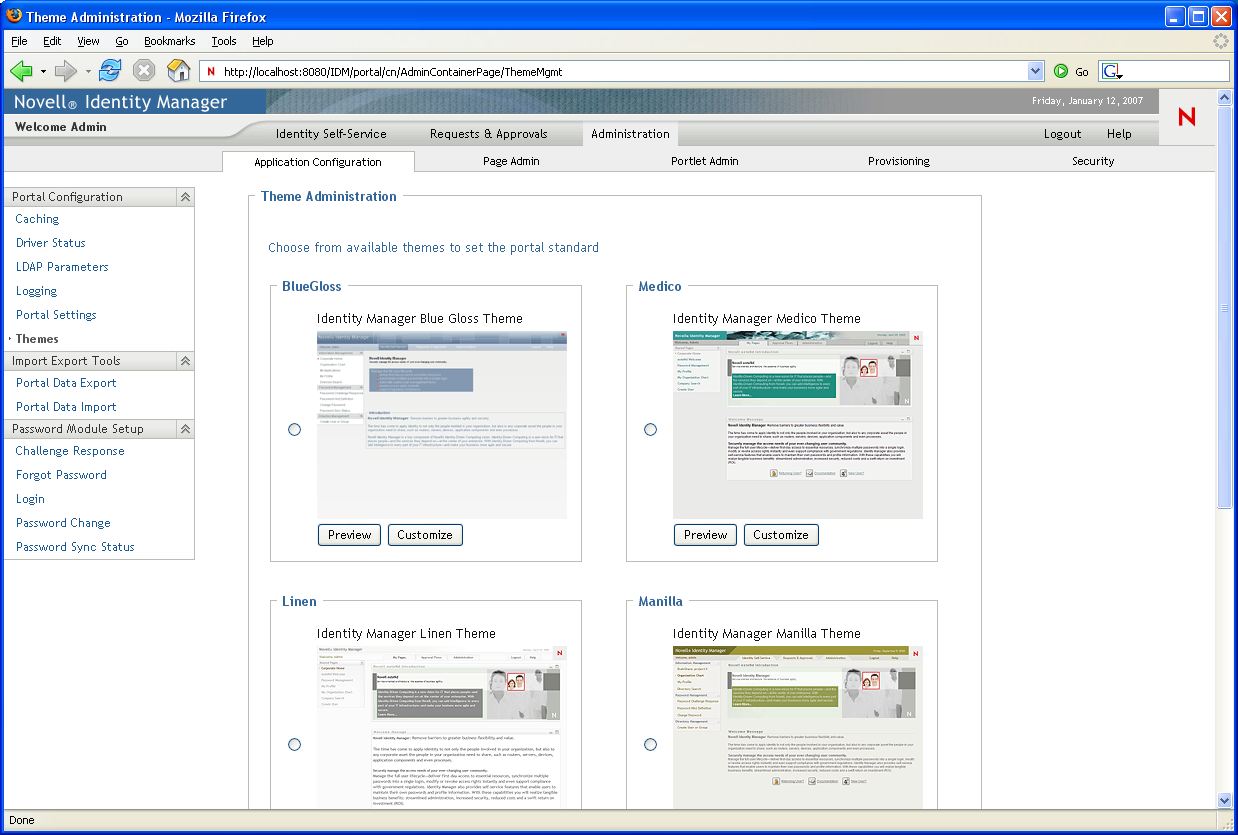1238x835 pixels.
Task: Click the green Go button icon
Action: point(1061,71)
